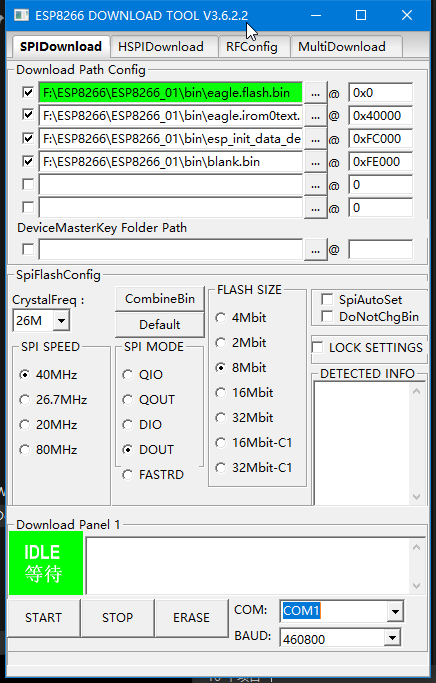Uncheck the esp_init_data file checkbox
Viewport: 436px width, 683px height.
28,139
